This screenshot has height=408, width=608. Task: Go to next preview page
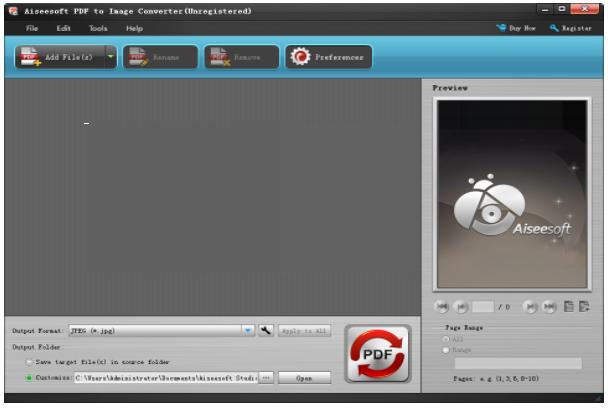[x=531, y=307]
